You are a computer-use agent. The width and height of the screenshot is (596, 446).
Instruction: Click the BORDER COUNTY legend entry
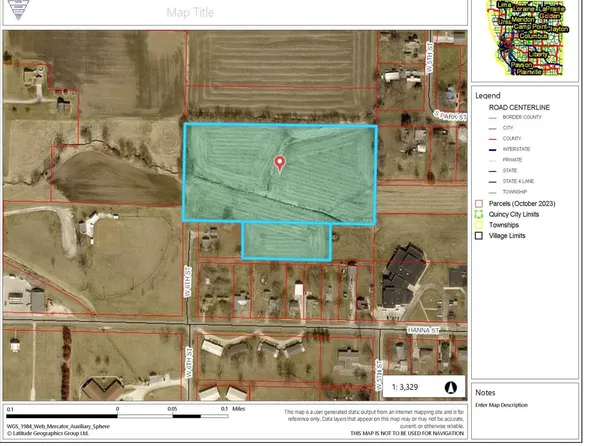[x=522, y=117]
